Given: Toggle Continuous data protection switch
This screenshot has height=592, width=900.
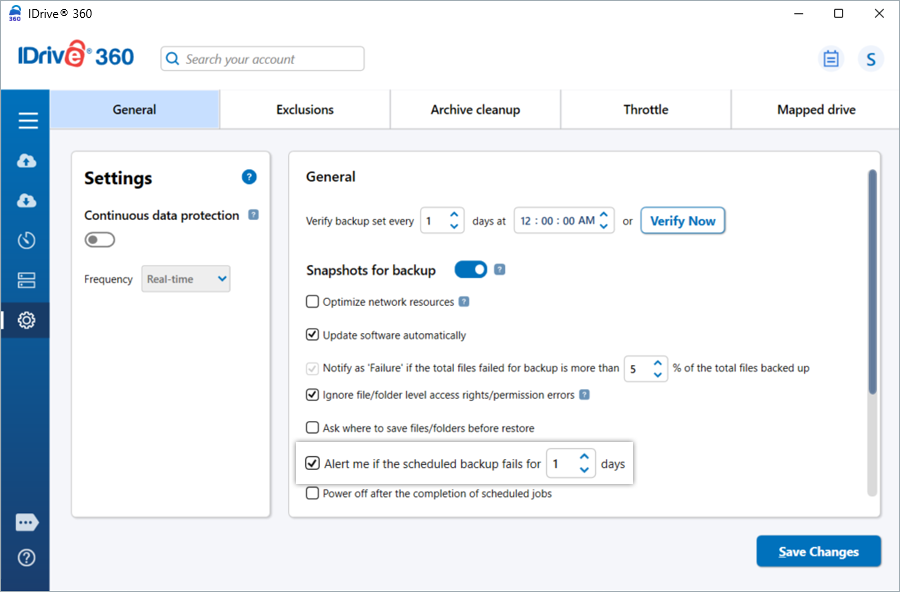Looking at the screenshot, I should point(100,240).
